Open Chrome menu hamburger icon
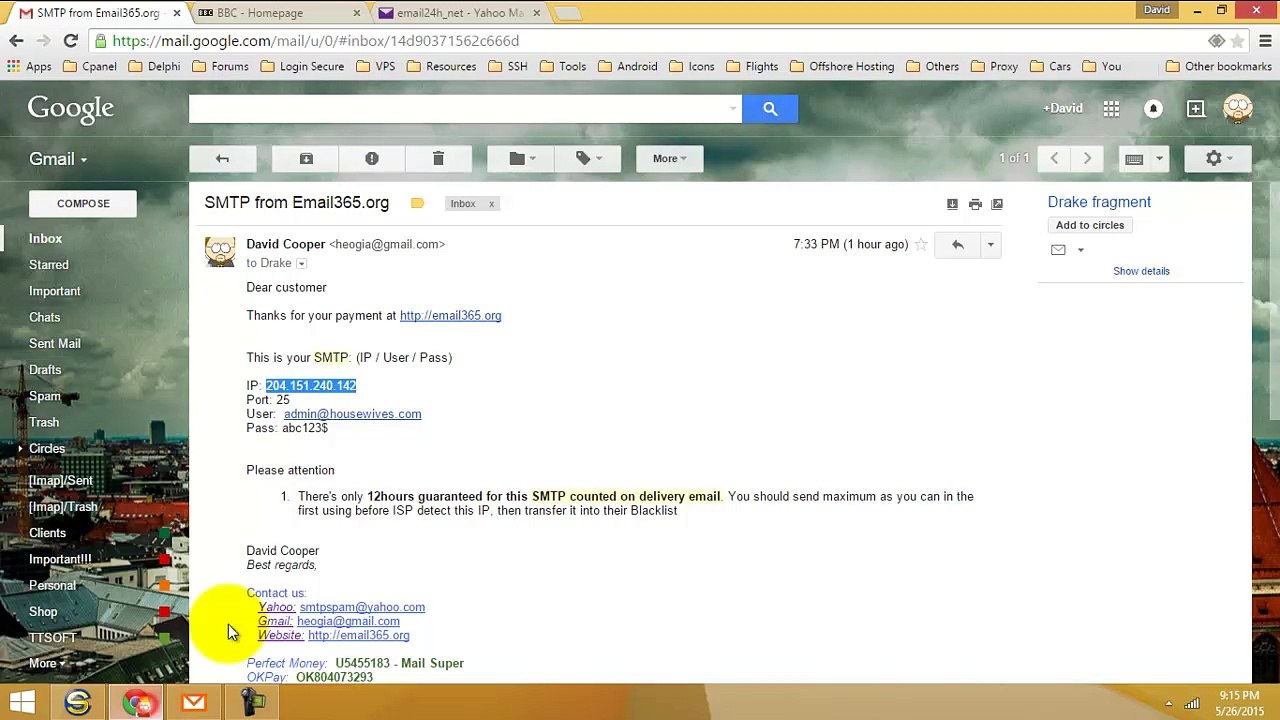Image resolution: width=1280 pixels, height=720 pixels. (x=1265, y=41)
